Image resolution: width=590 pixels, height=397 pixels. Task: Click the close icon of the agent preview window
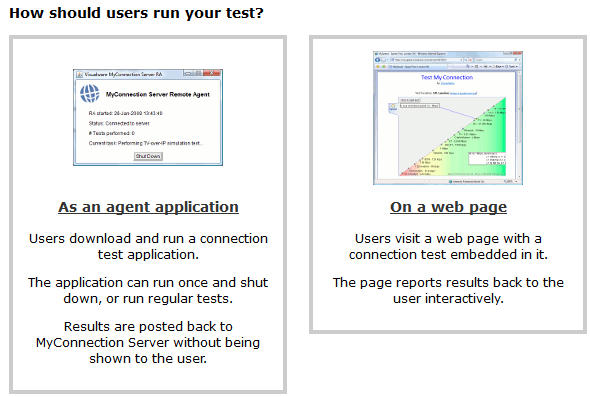[x=212, y=73]
